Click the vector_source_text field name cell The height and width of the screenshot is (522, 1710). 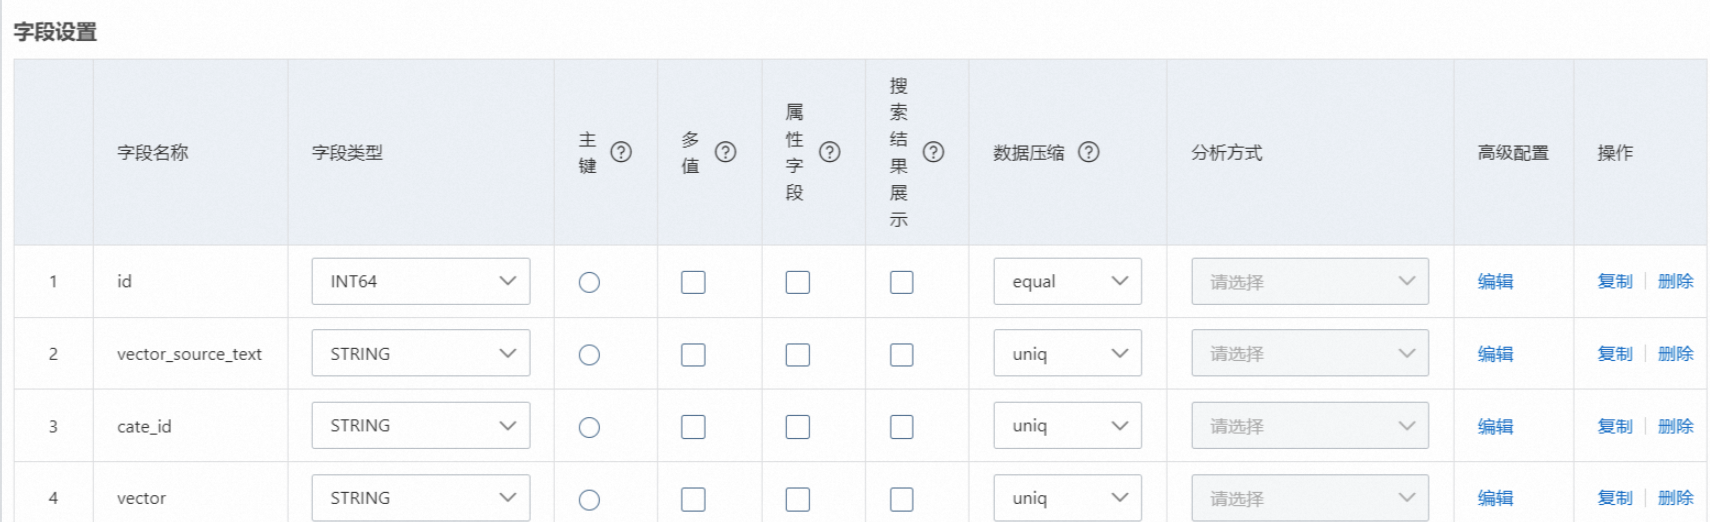189,354
